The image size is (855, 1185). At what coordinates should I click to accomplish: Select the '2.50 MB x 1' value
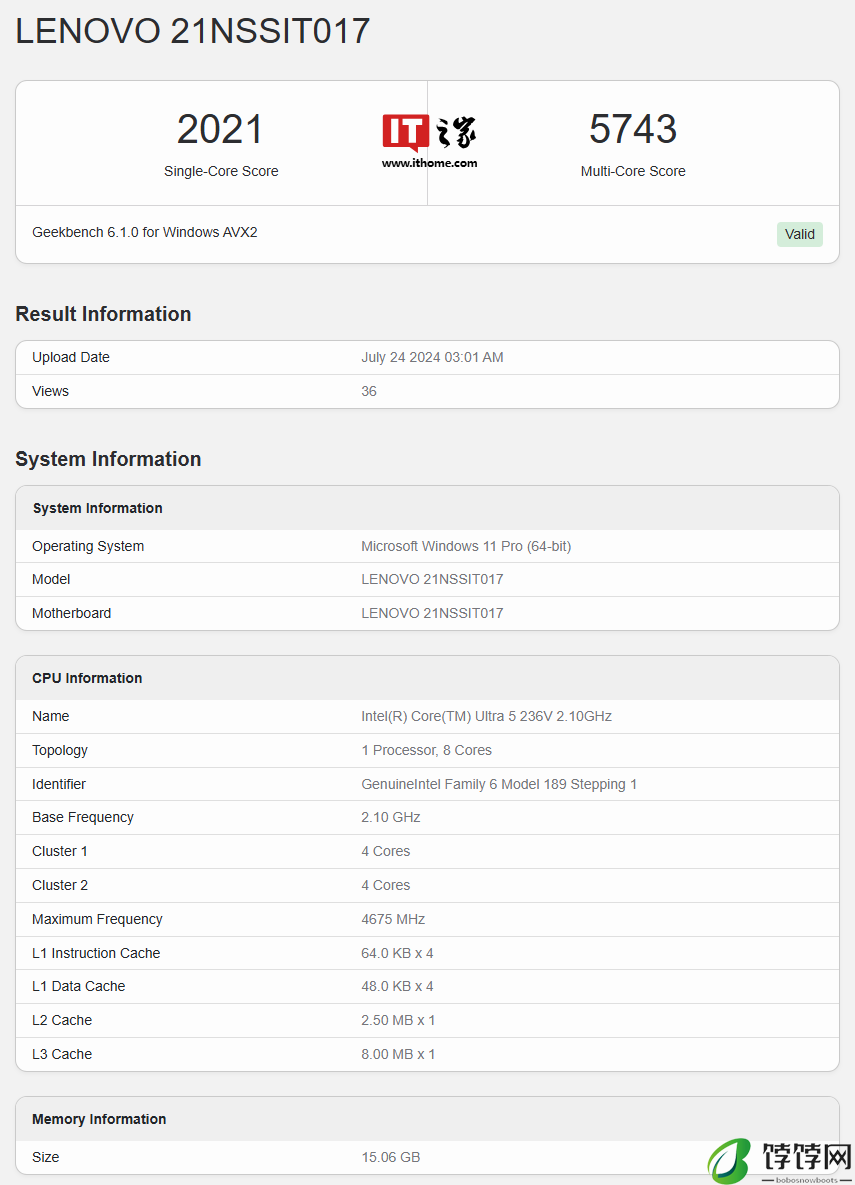[398, 1021]
